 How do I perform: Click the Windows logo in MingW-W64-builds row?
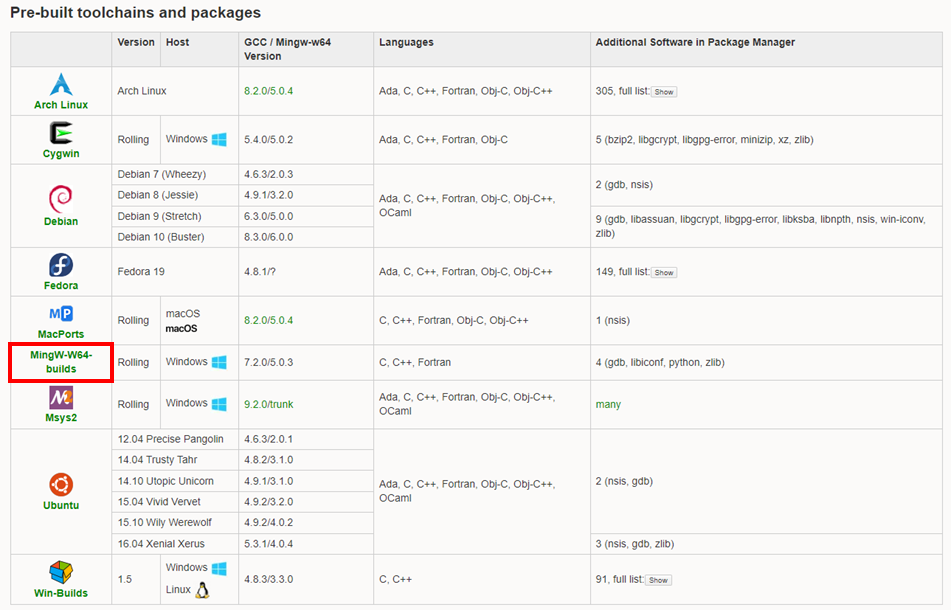[x=219, y=362]
